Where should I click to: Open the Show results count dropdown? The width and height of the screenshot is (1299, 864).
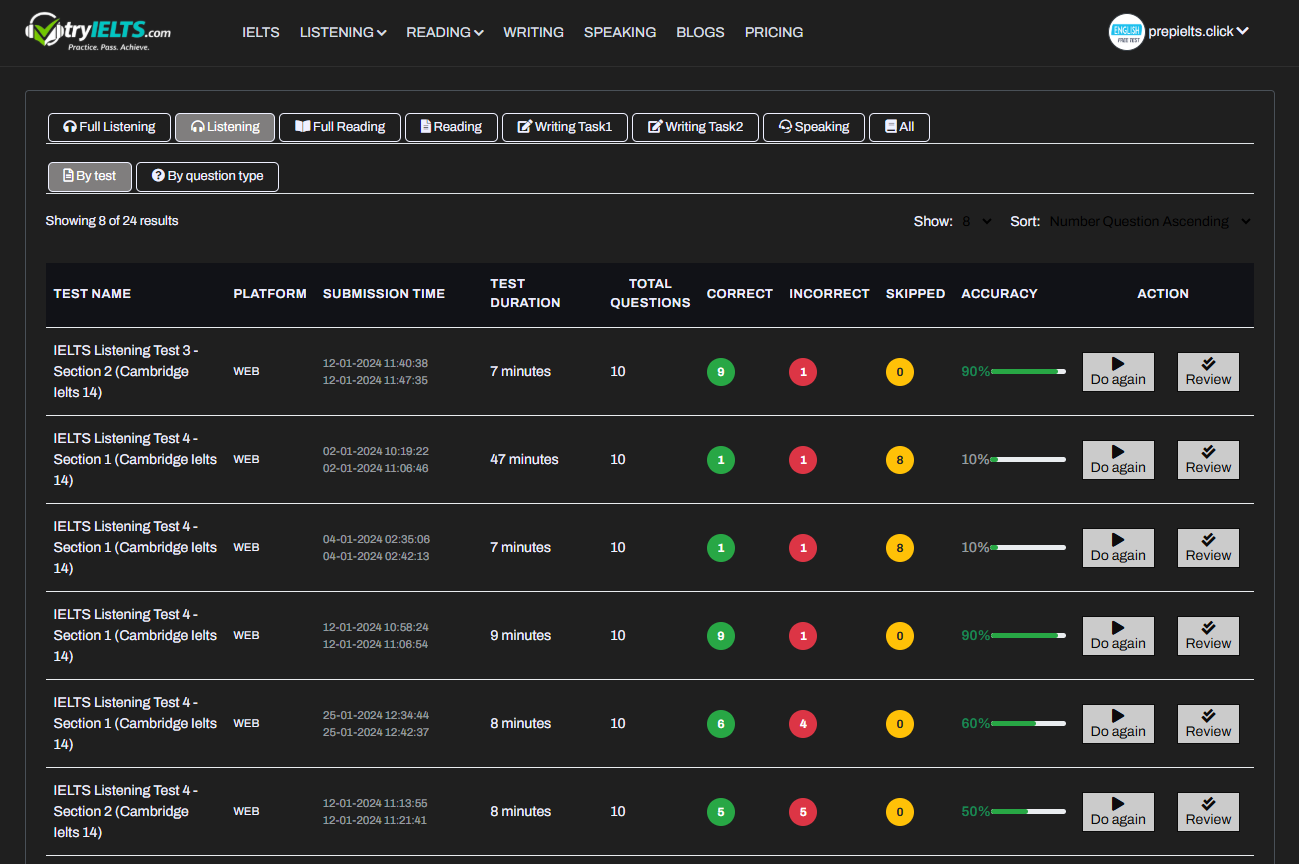(x=976, y=221)
